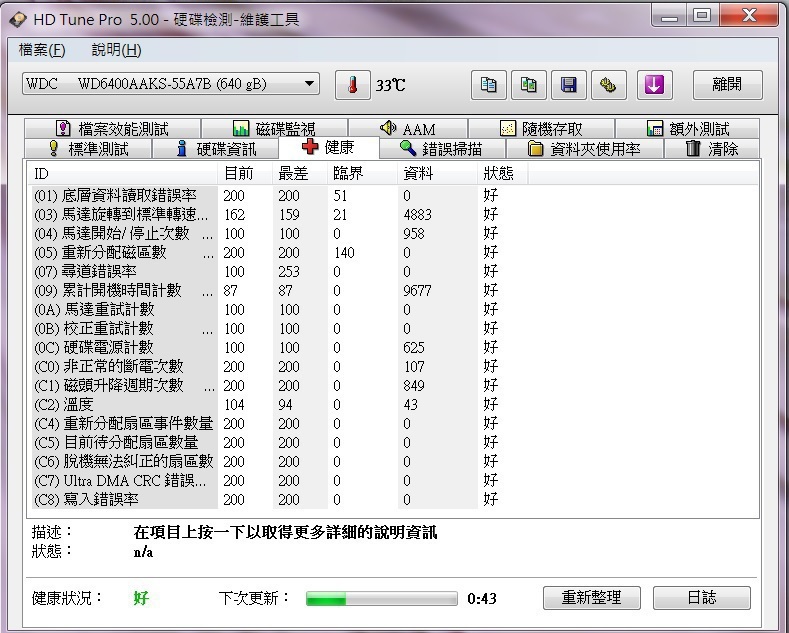Viewport: 789px width, 633px height.
Task: Click the 資料 column header
Action: (437, 174)
